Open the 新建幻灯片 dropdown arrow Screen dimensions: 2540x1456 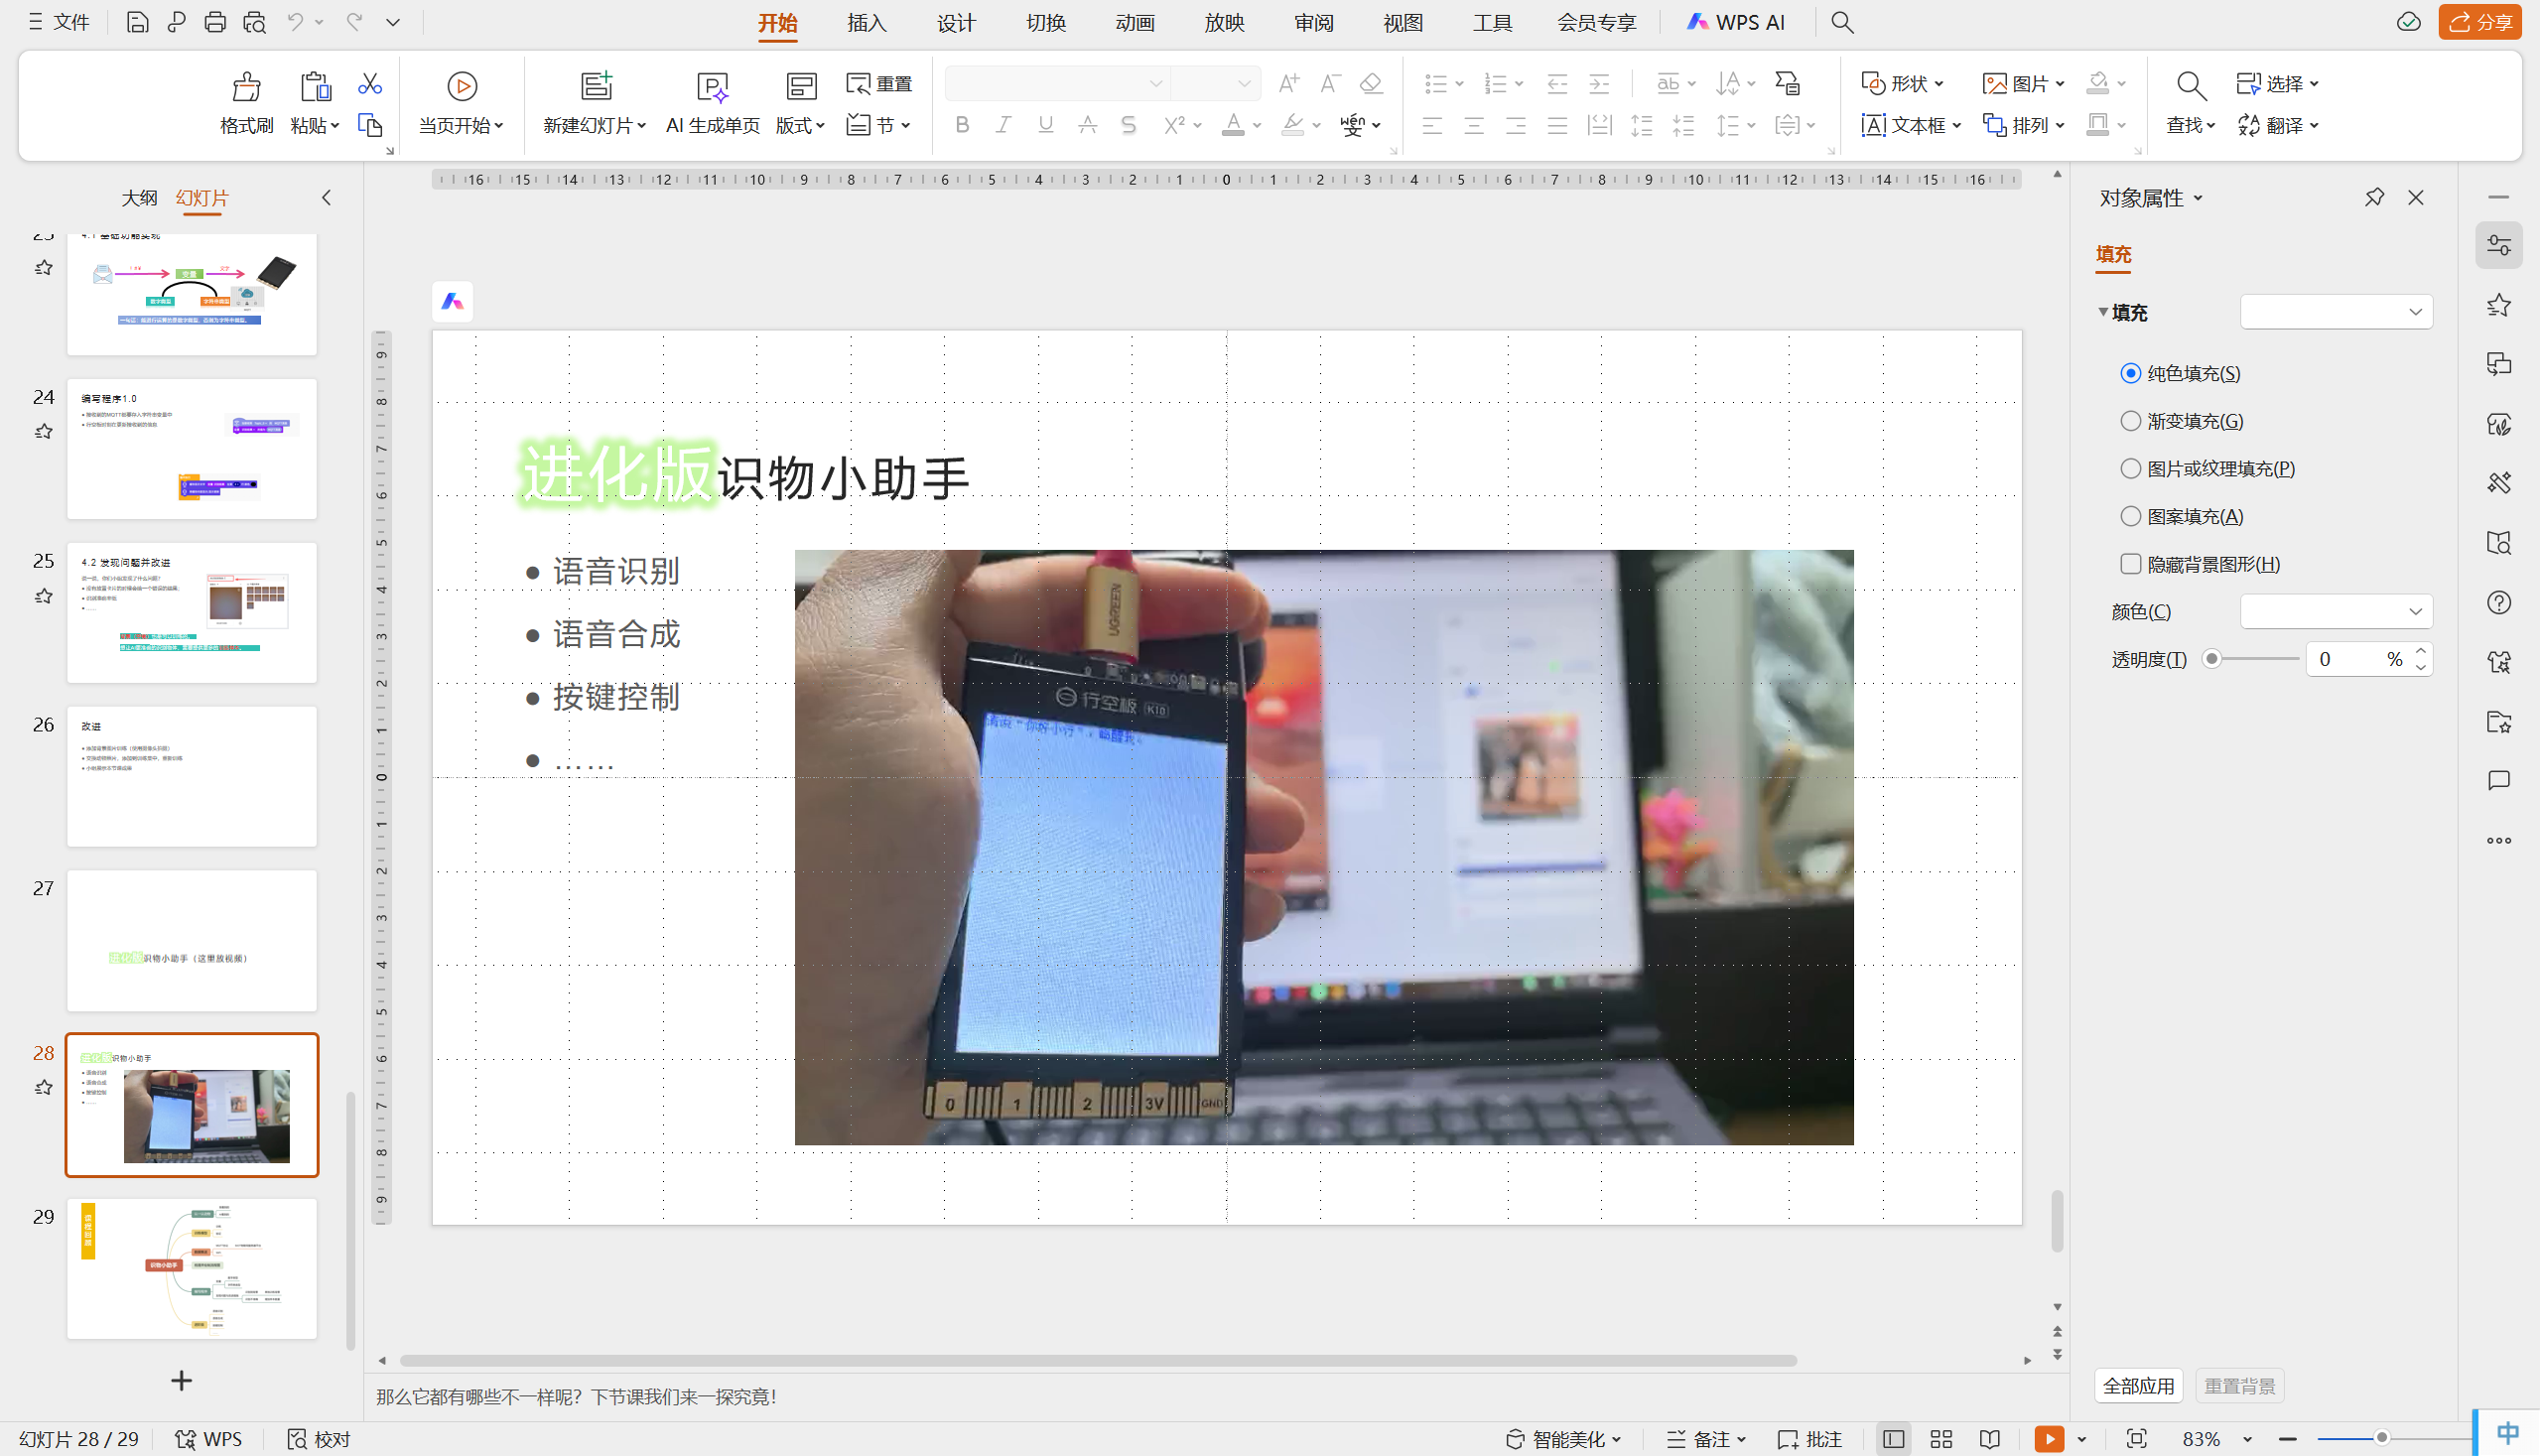642,126
